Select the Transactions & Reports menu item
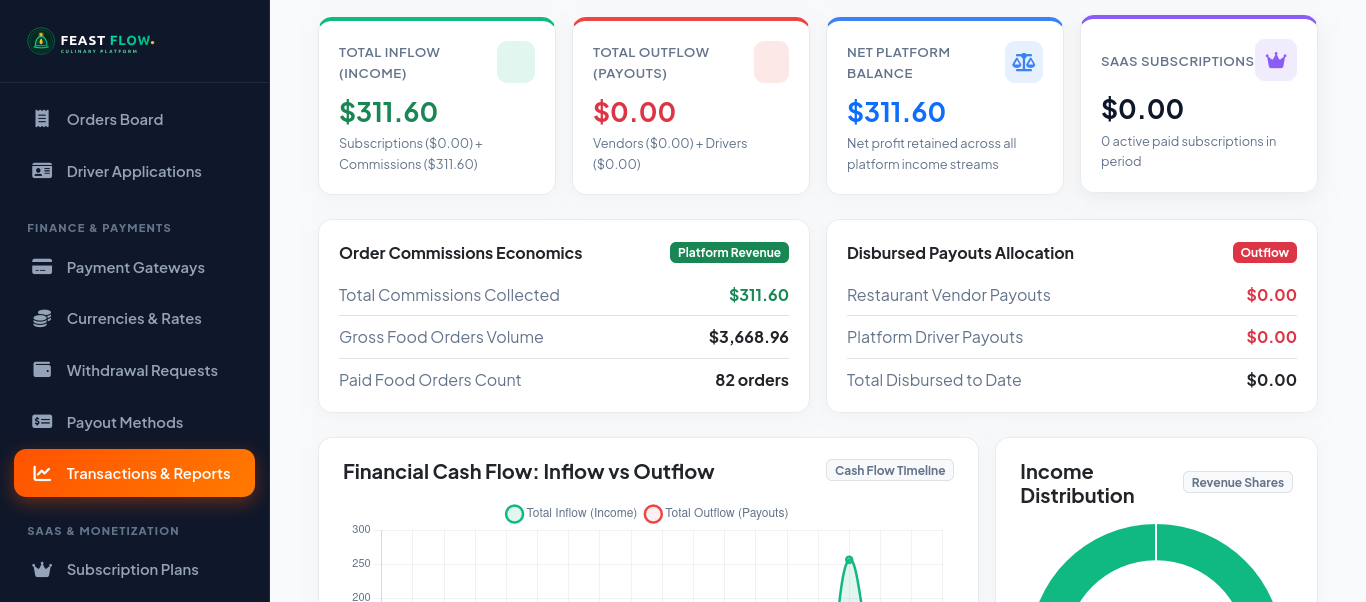The width and height of the screenshot is (1366, 602). click(x=134, y=473)
